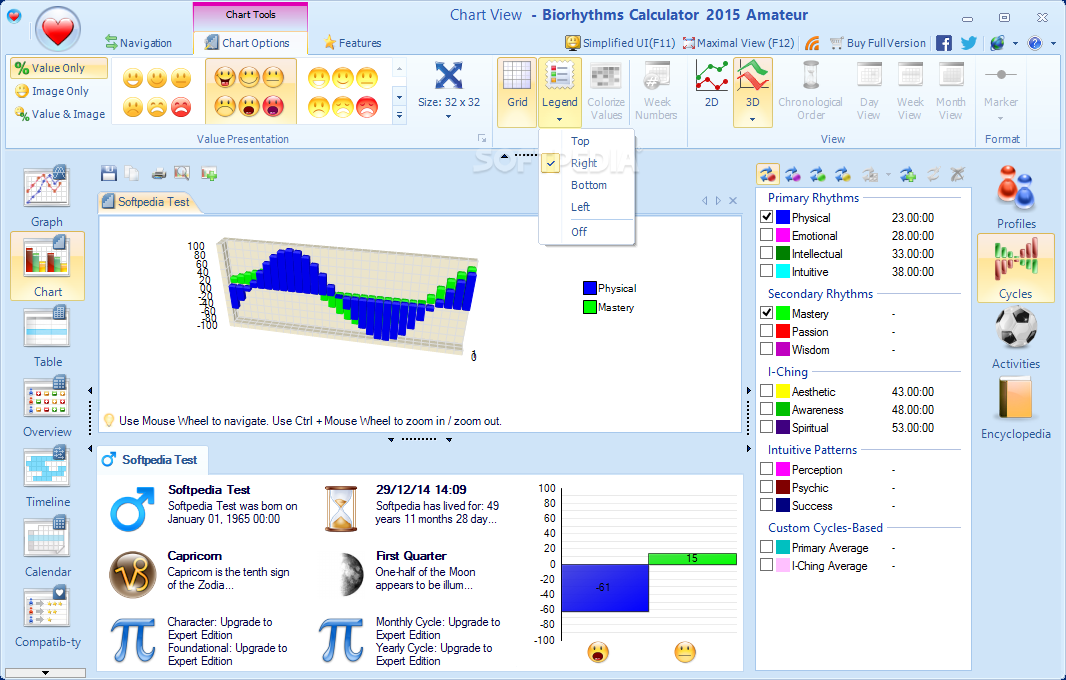Enable the Wisdom rhythm checkbox

point(766,349)
